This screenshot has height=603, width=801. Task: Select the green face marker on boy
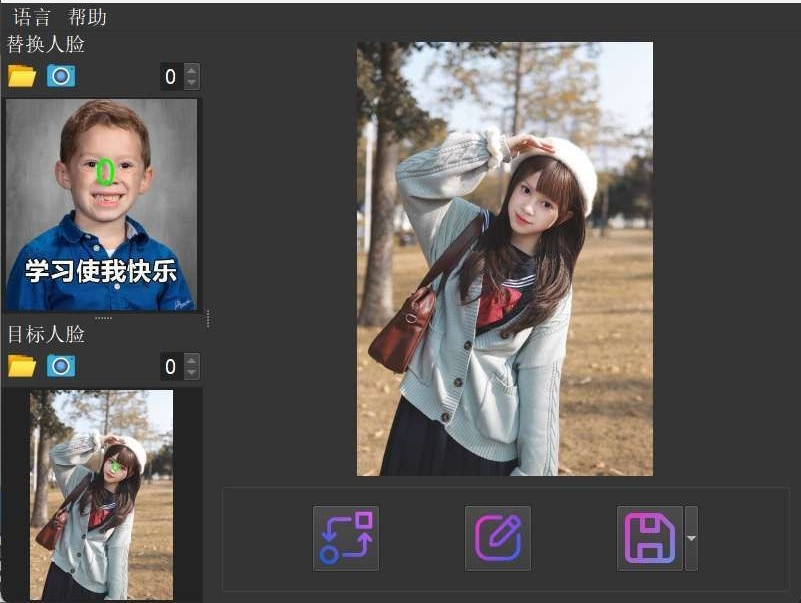click(105, 172)
